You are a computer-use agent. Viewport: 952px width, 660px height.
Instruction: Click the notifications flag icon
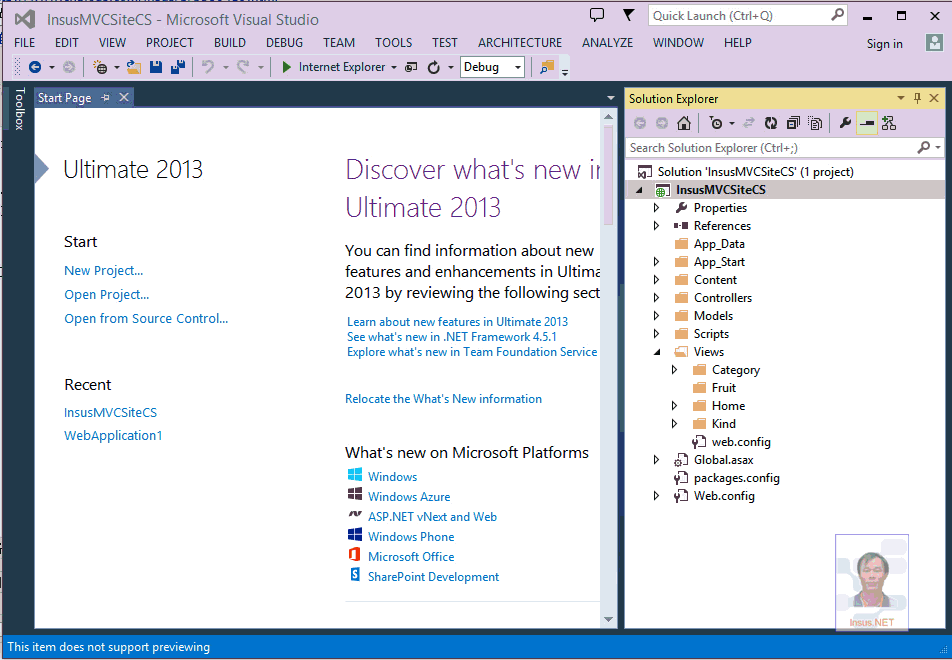(628, 15)
